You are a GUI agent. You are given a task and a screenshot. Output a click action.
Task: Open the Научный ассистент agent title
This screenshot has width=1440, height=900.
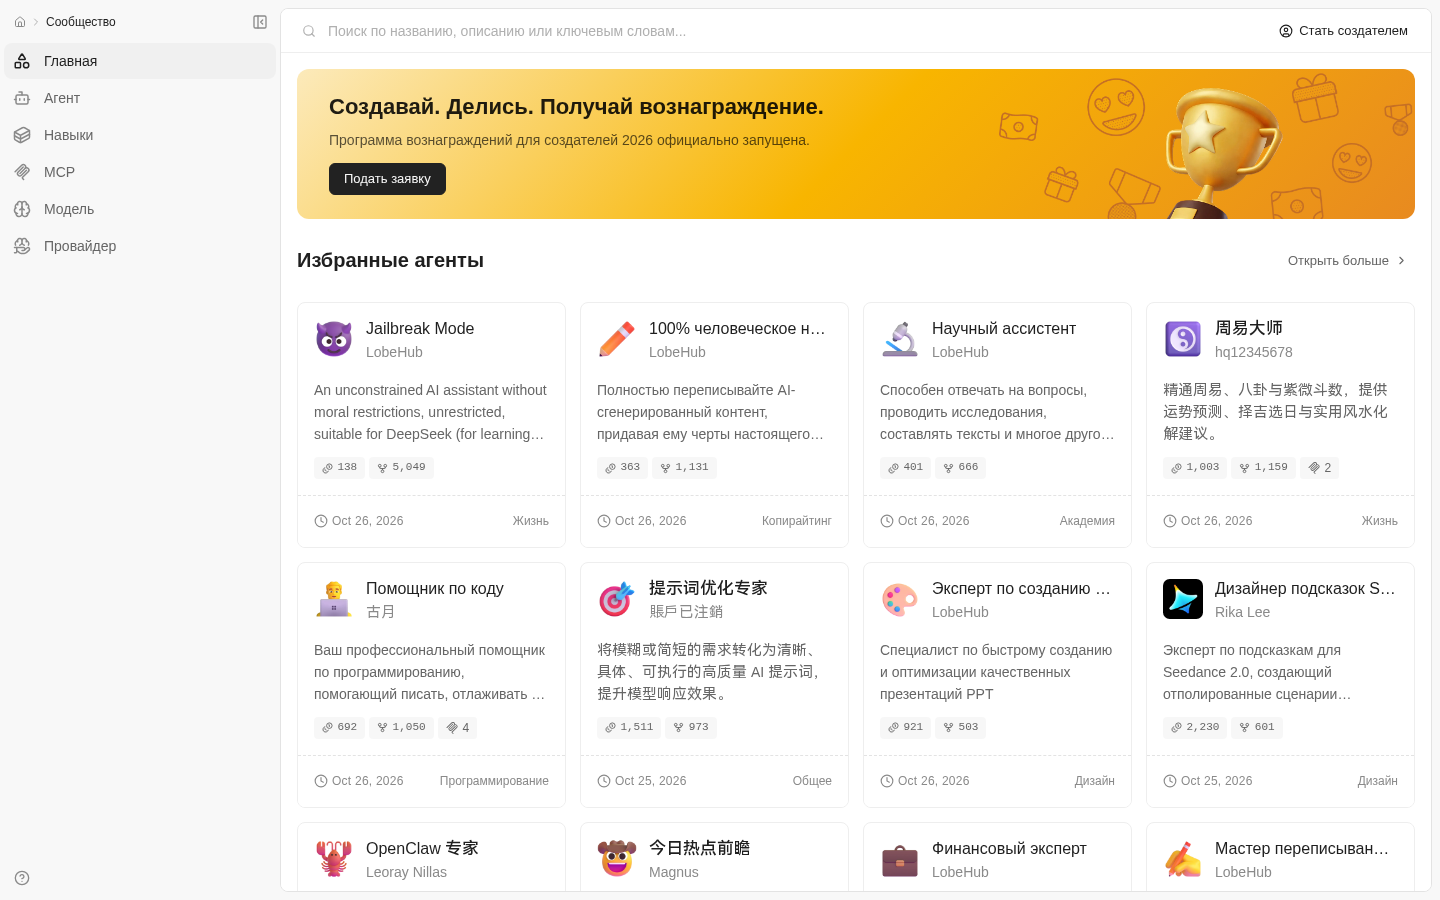click(1004, 328)
